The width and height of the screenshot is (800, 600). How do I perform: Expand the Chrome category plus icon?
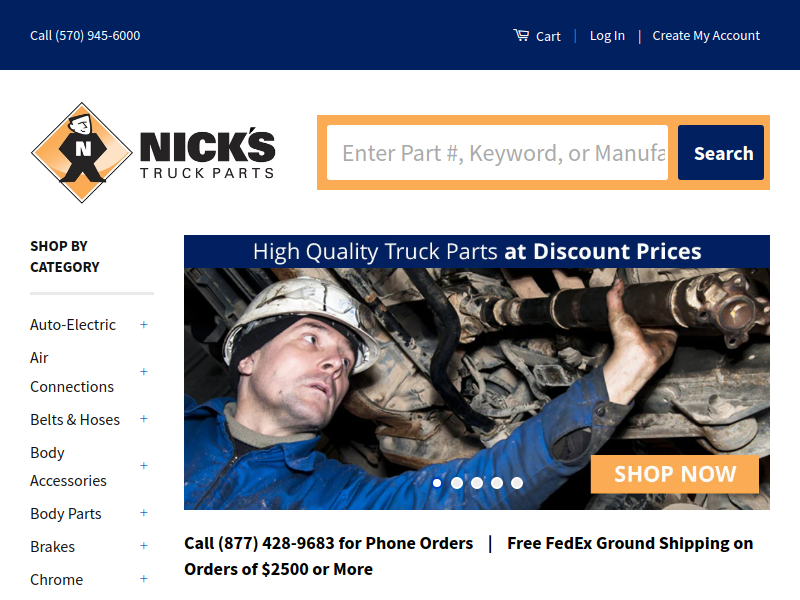pyautogui.click(x=144, y=579)
